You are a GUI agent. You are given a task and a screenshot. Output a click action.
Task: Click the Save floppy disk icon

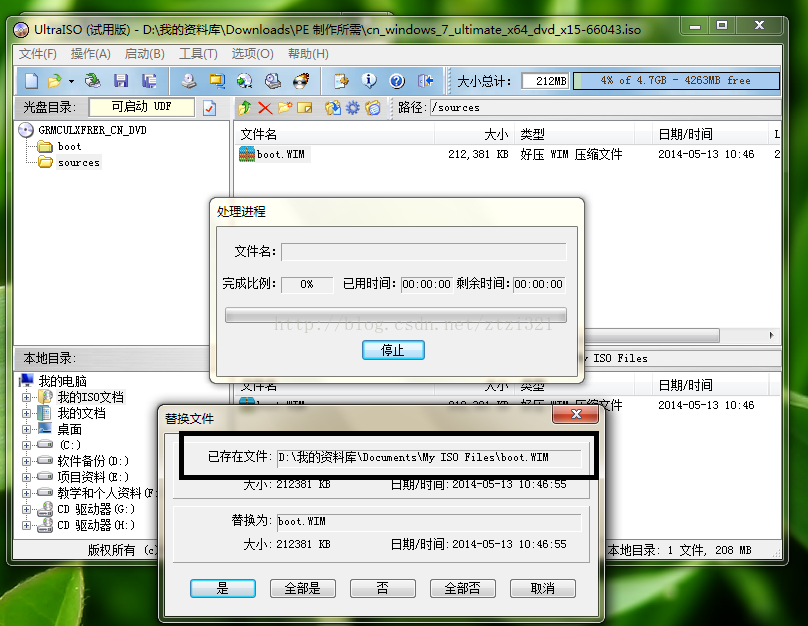click(x=121, y=81)
